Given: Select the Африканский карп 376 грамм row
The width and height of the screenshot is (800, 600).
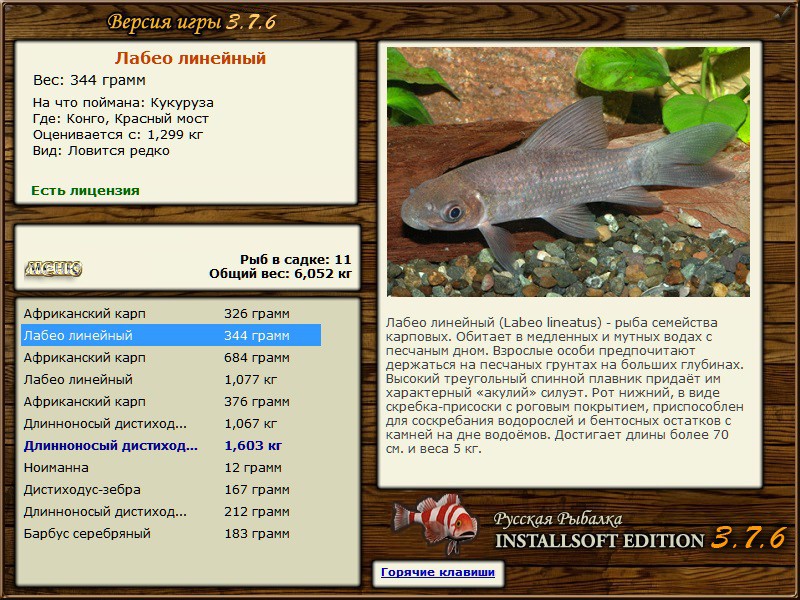Looking at the screenshot, I should 171,401.
